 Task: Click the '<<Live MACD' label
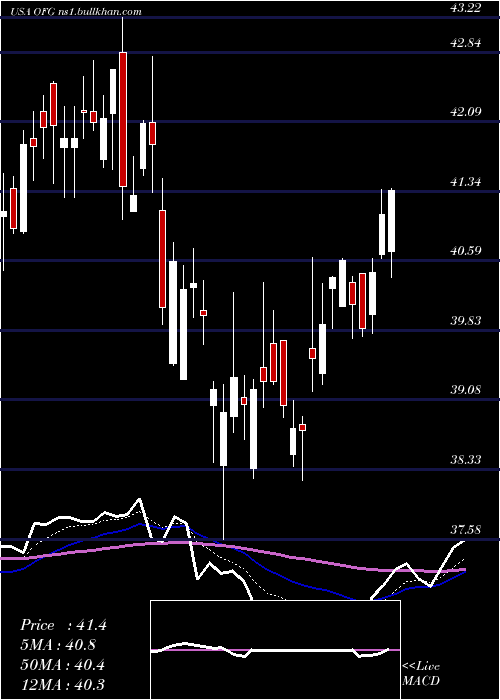[x=421, y=674]
